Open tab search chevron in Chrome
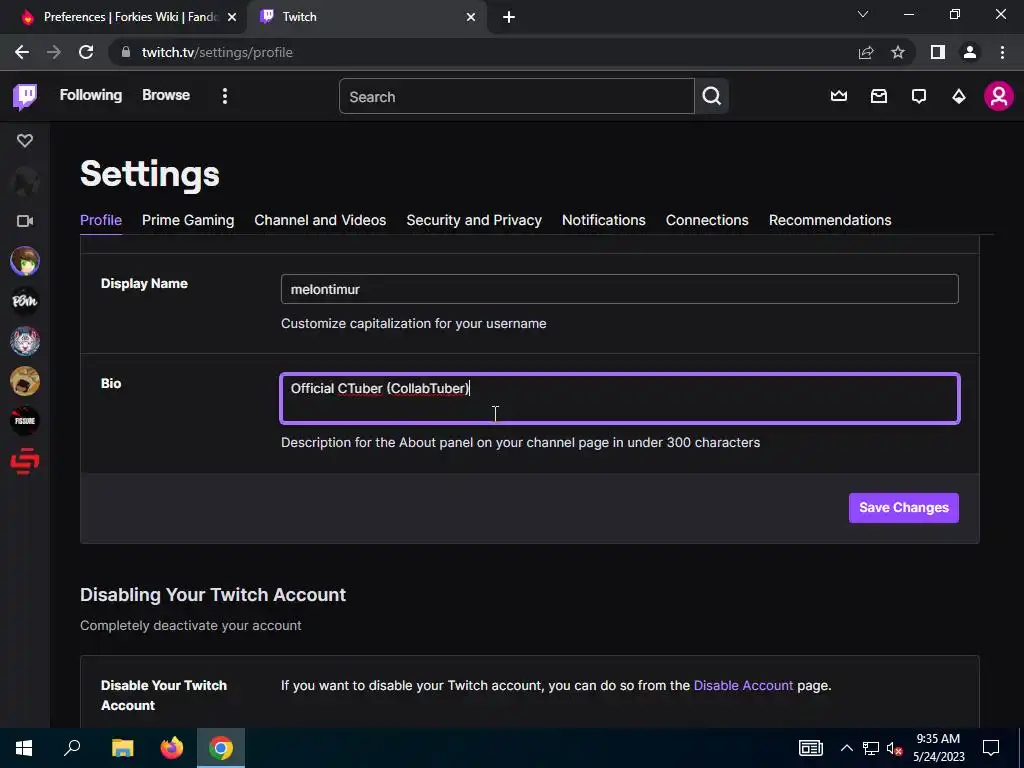1024x768 pixels. [863, 14]
